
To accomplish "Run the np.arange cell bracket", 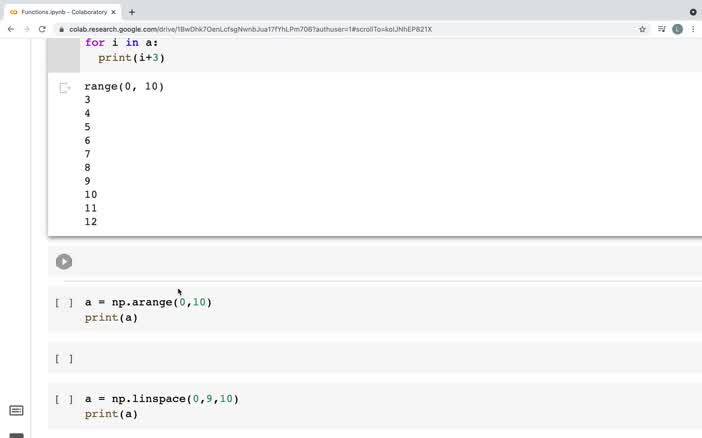I will click(64, 303).
